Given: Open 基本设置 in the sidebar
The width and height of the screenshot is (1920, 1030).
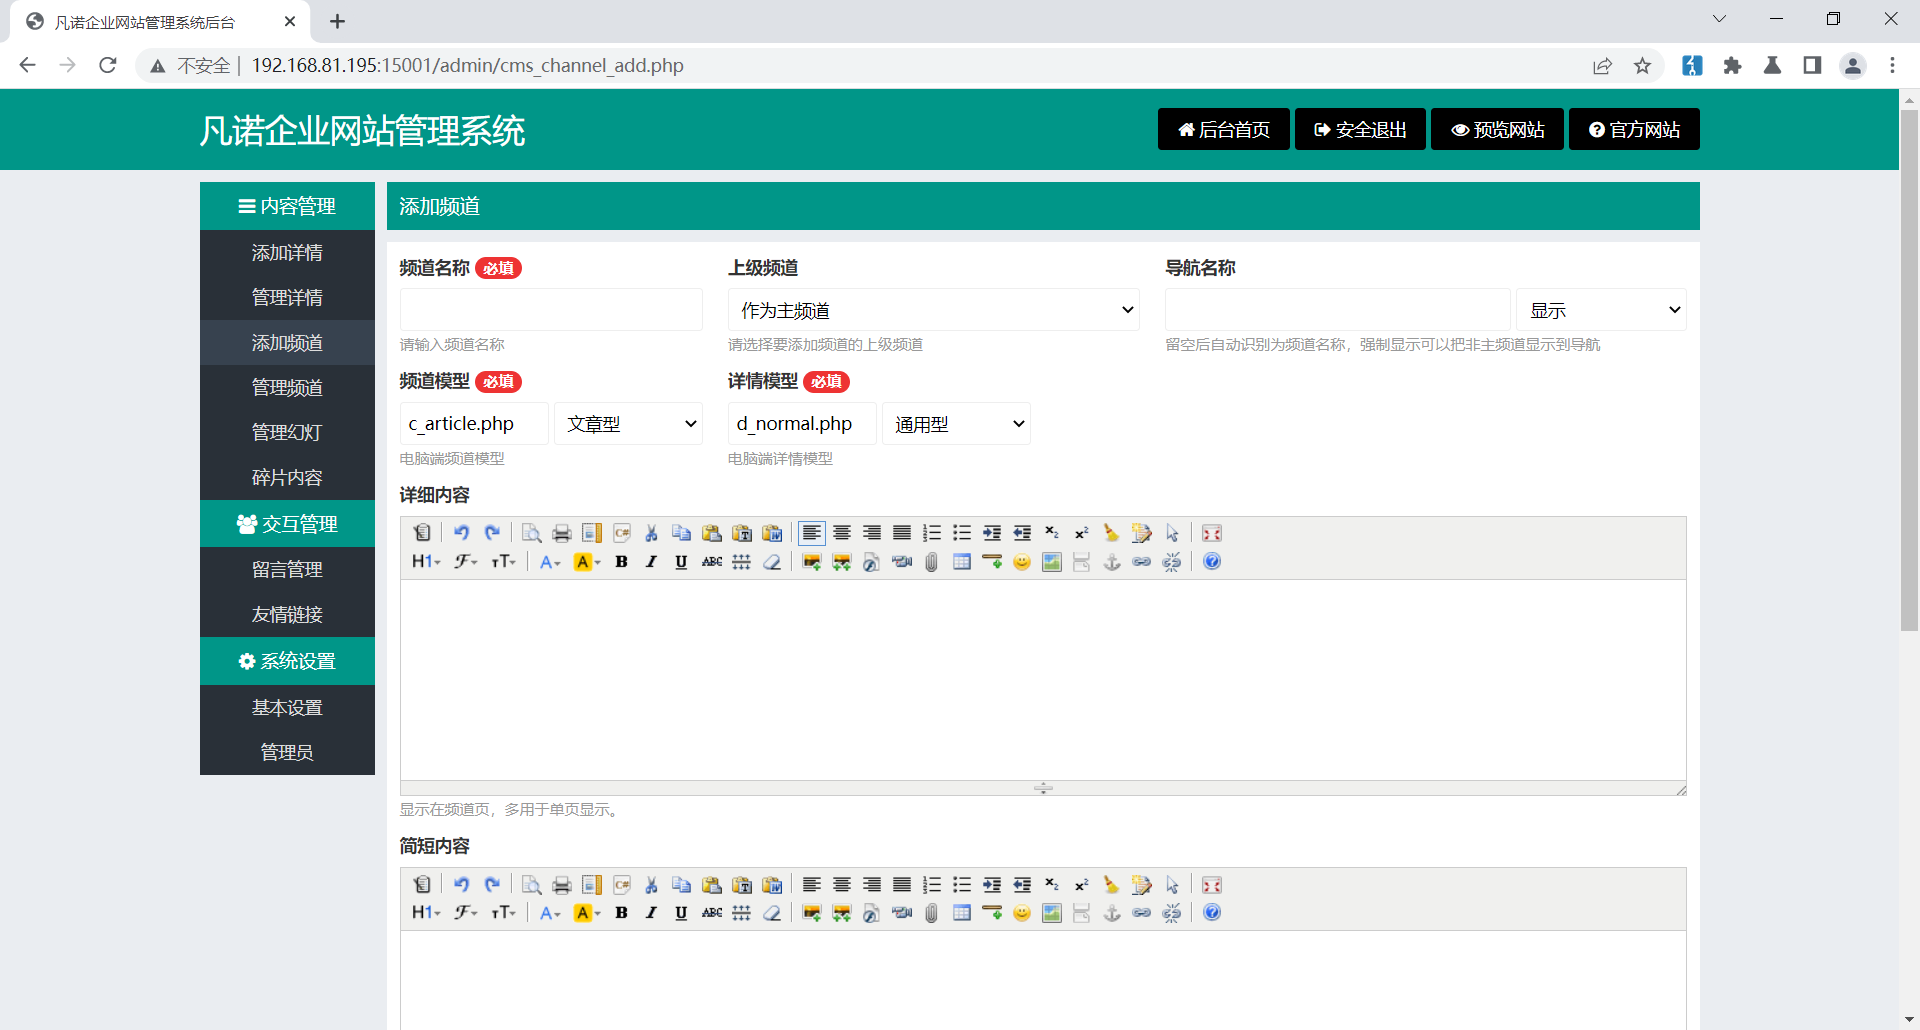Looking at the screenshot, I should [287, 708].
